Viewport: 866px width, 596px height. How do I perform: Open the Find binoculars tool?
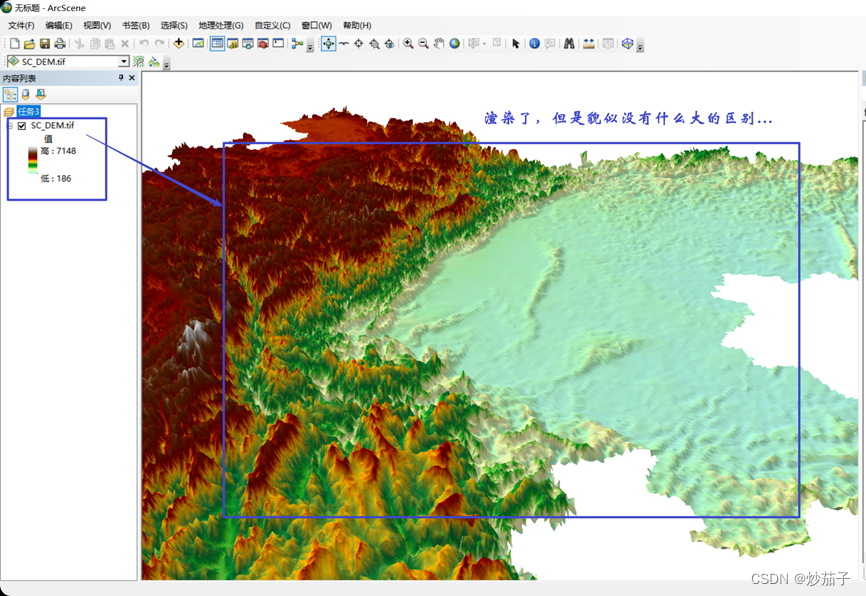tap(569, 44)
